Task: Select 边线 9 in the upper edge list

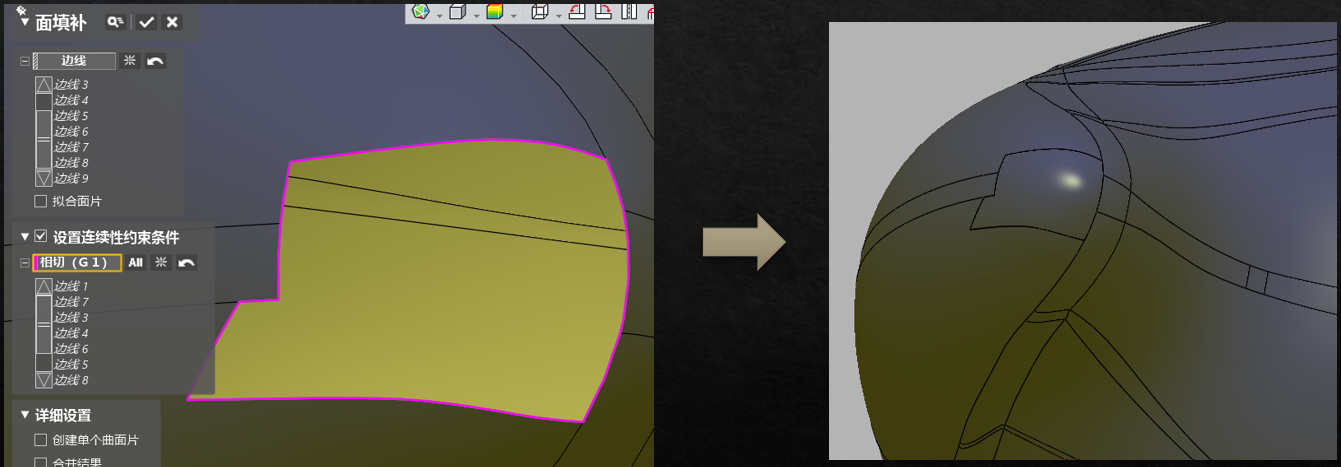Action: (71, 178)
